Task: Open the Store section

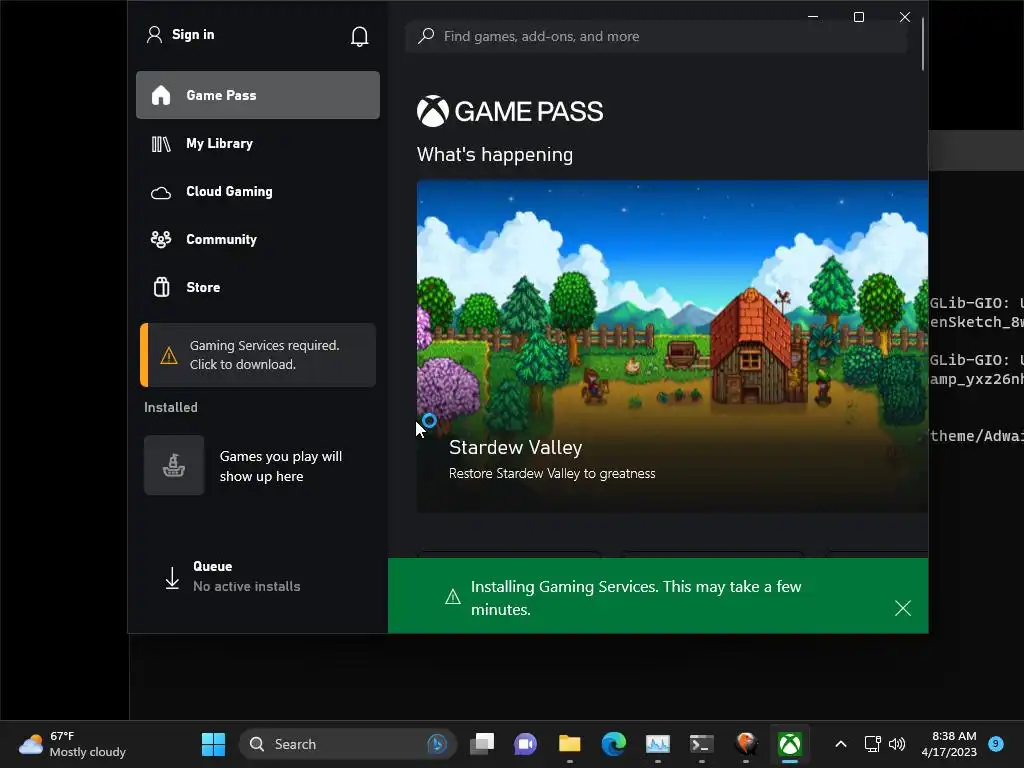Action: tap(257, 287)
